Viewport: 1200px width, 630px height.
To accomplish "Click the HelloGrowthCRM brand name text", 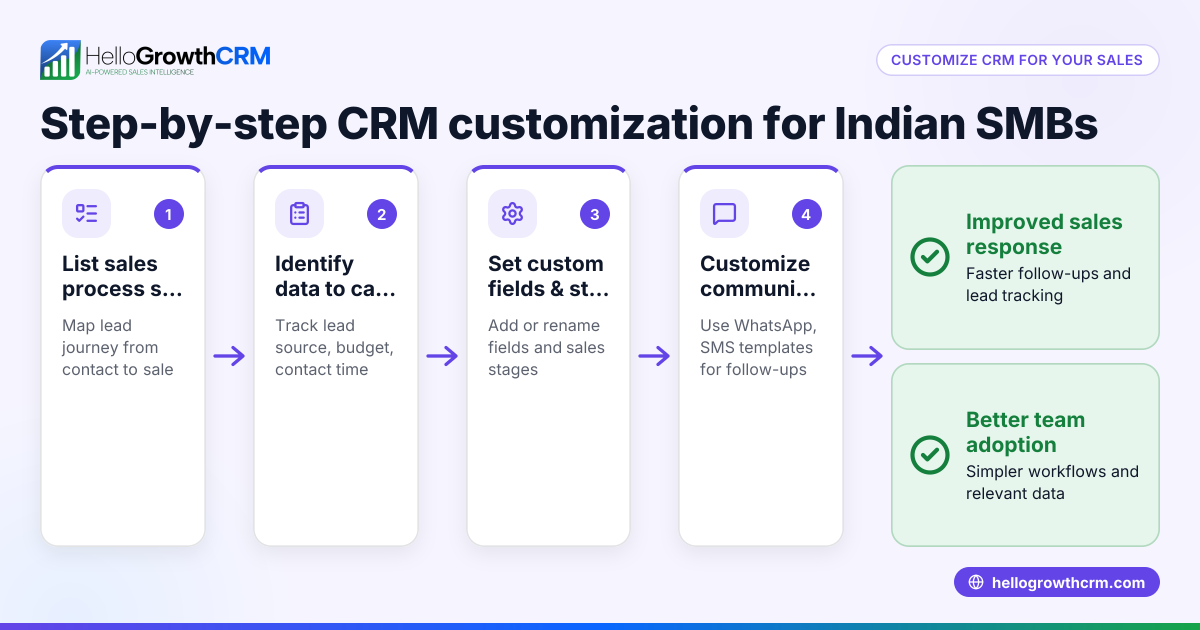I will (178, 55).
